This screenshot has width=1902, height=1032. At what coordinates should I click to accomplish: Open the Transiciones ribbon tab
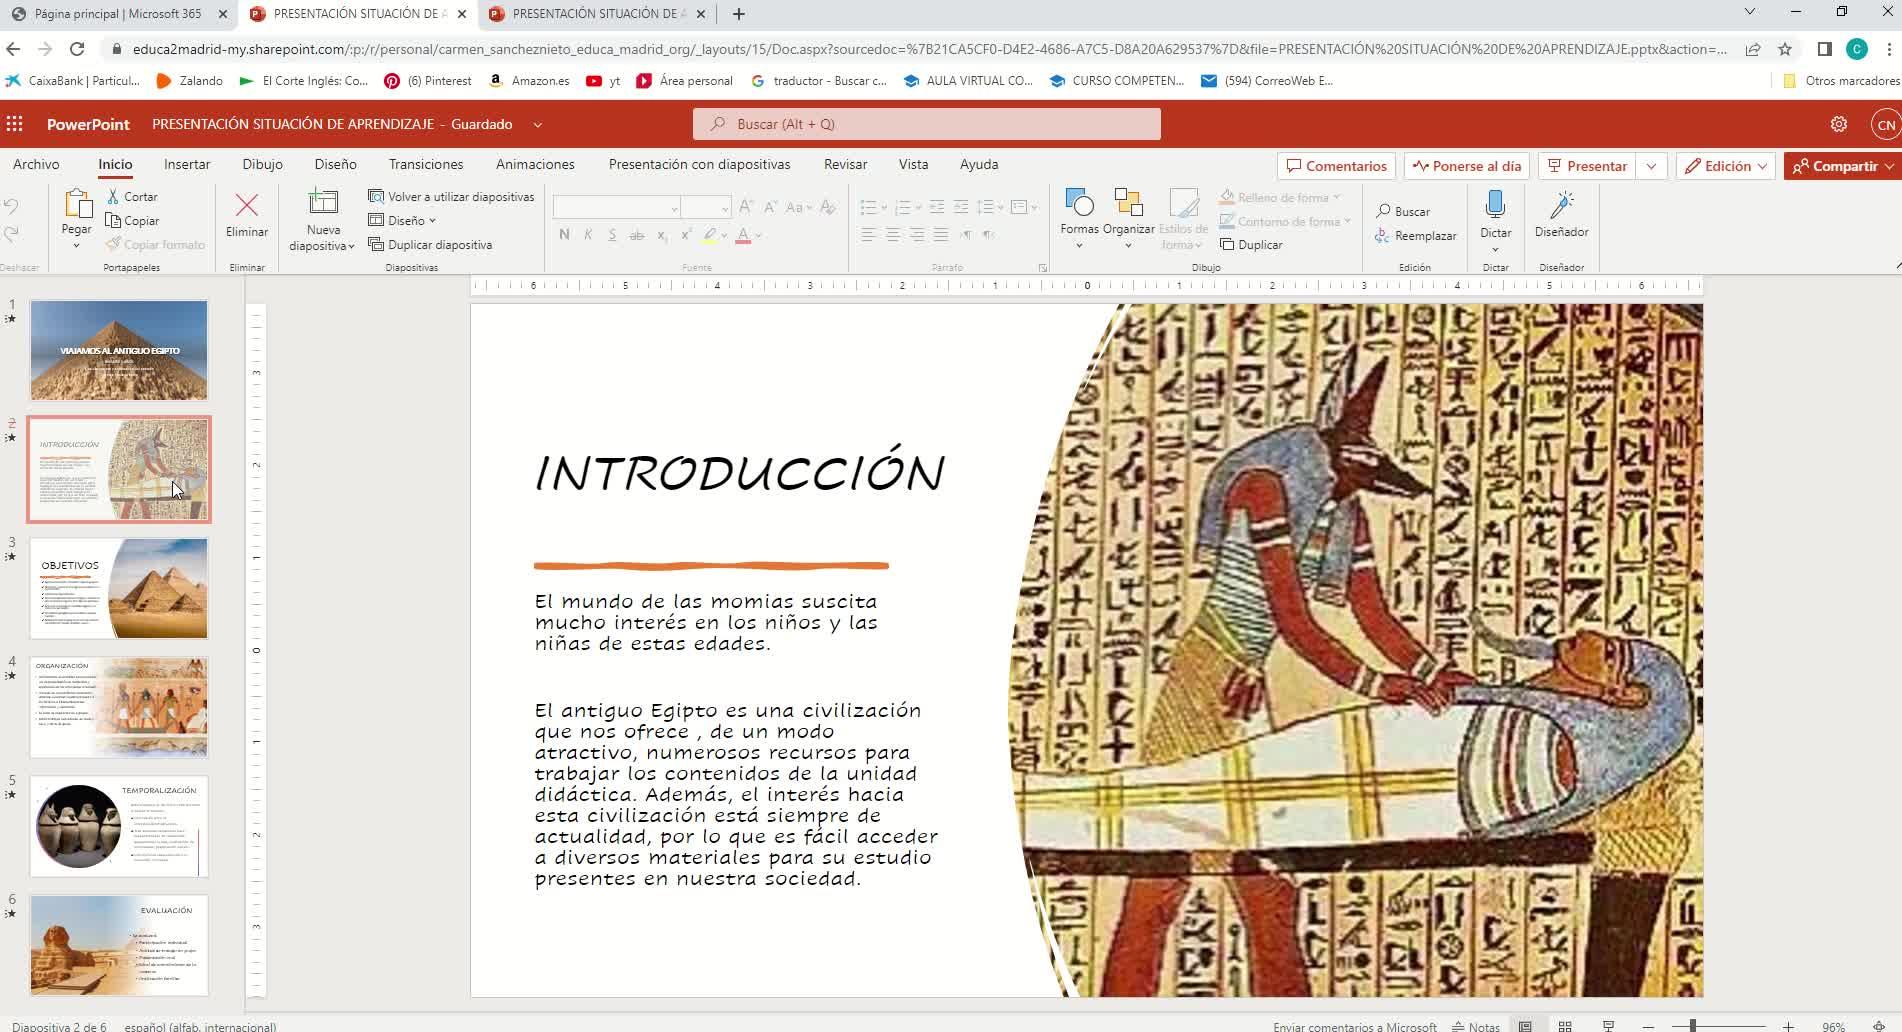click(x=426, y=164)
